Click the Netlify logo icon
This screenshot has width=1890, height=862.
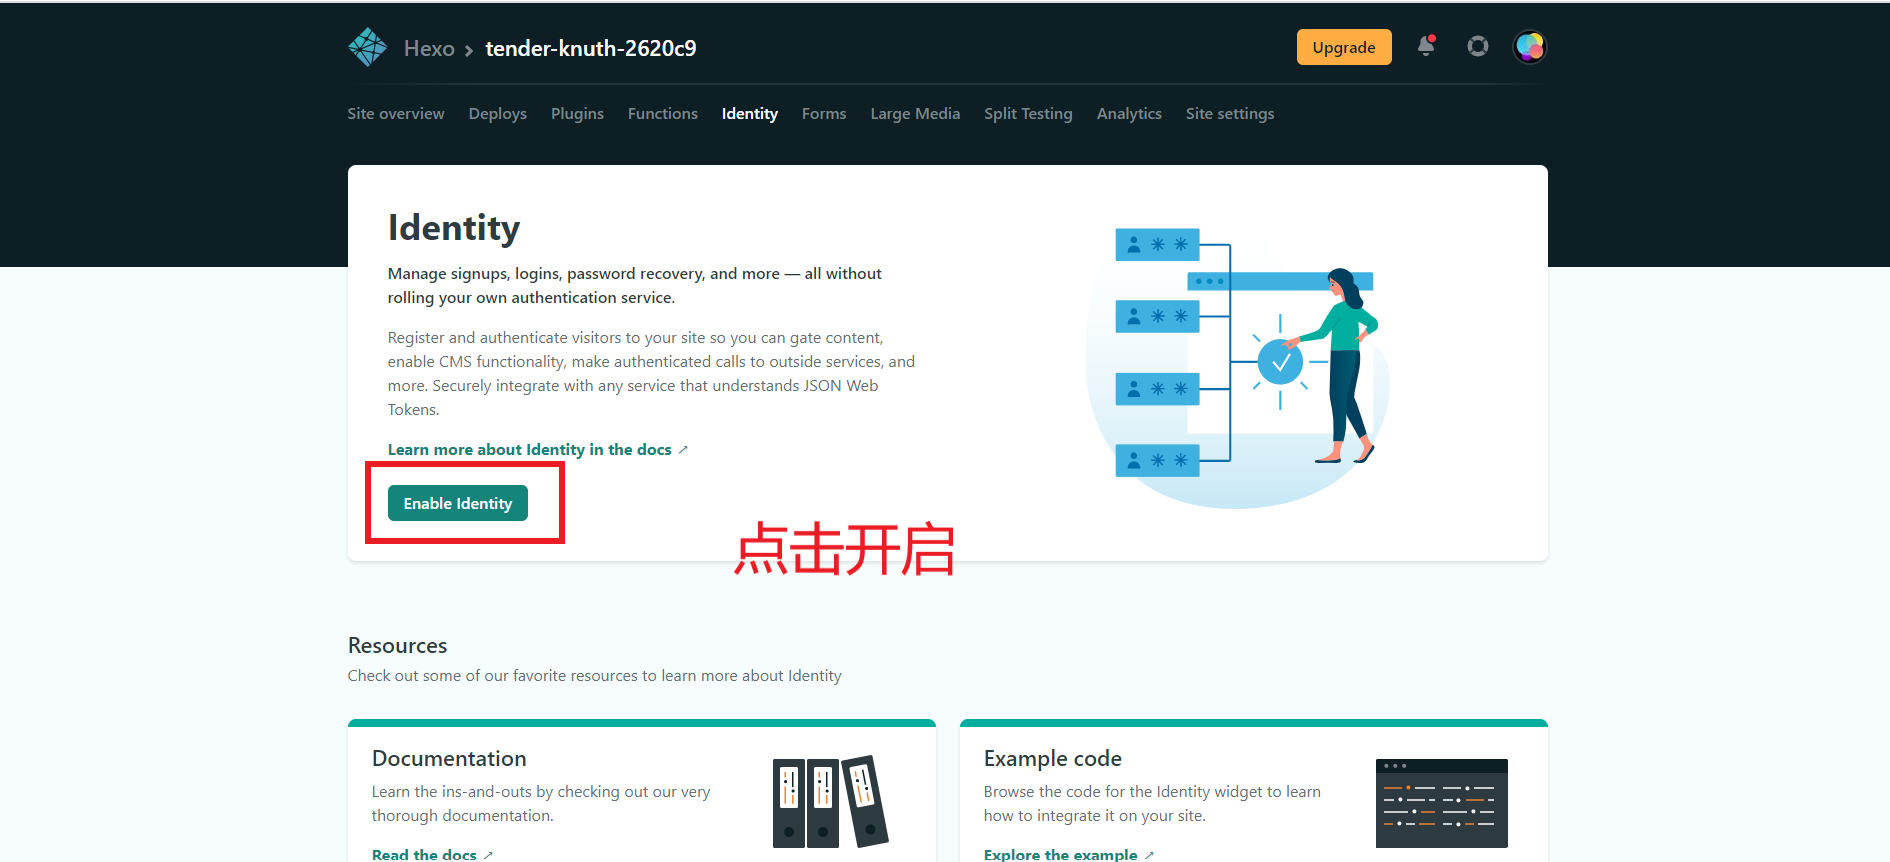[x=367, y=47]
